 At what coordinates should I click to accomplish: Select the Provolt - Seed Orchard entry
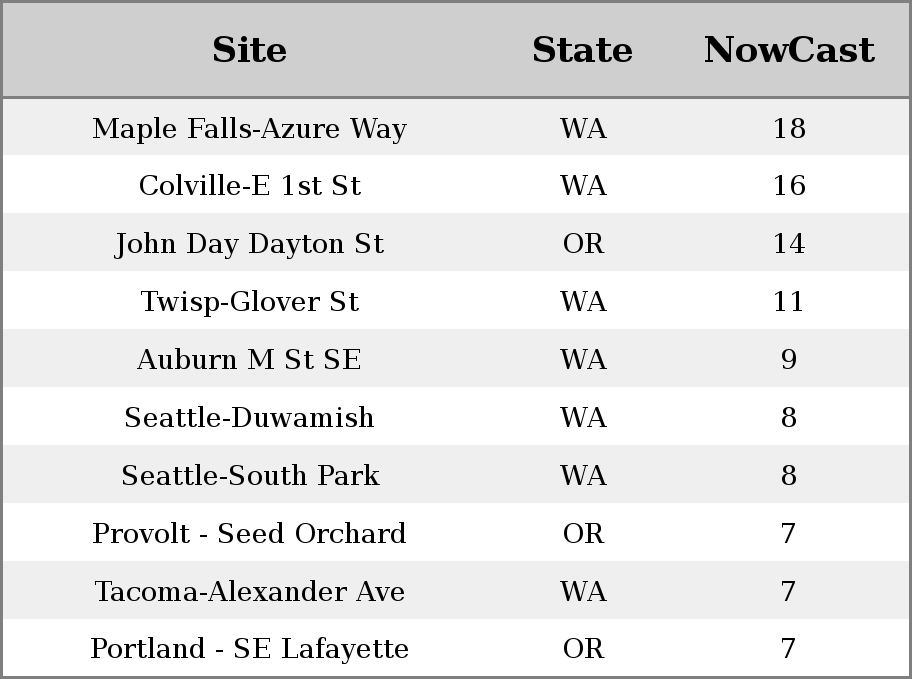tap(249, 534)
